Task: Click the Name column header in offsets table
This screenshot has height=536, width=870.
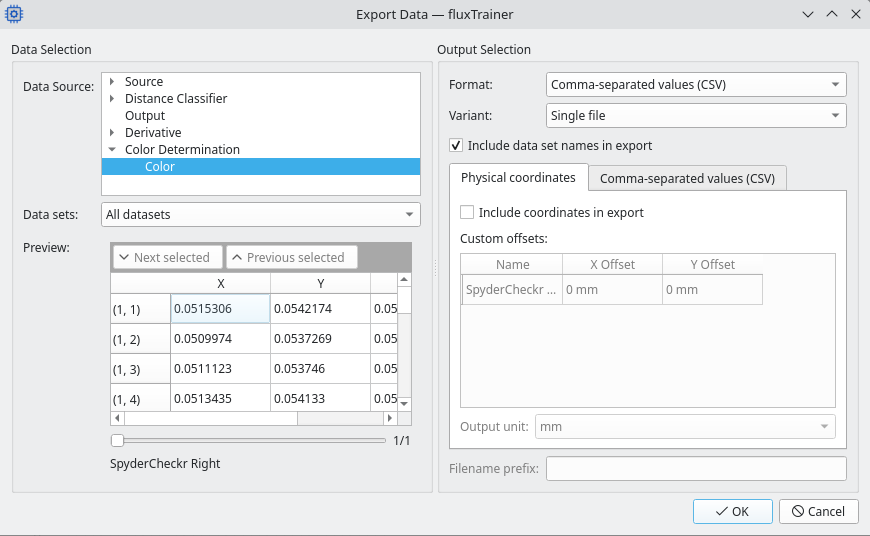Action: tap(512, 265)
